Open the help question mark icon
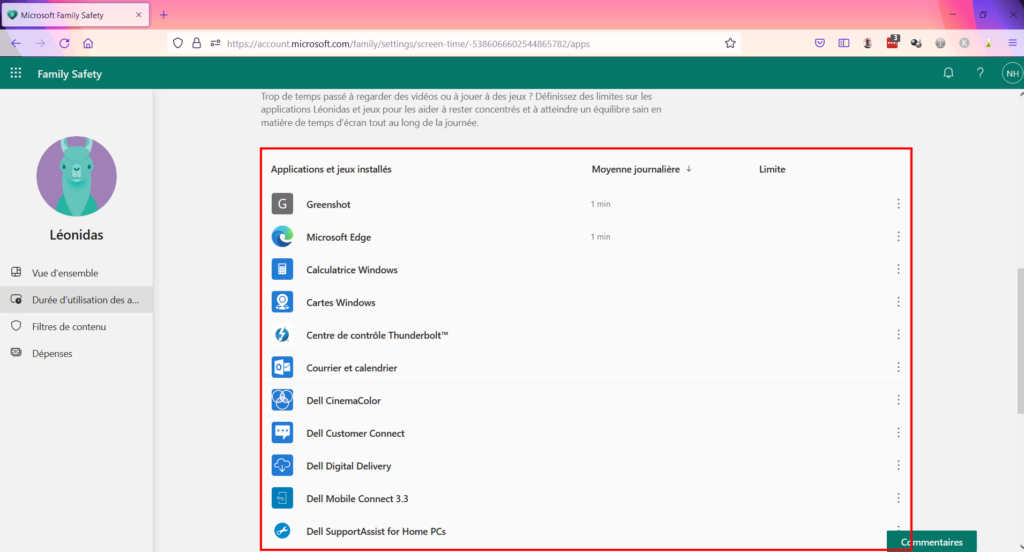The image size is (1024, 552). click(x=980, y=73)
